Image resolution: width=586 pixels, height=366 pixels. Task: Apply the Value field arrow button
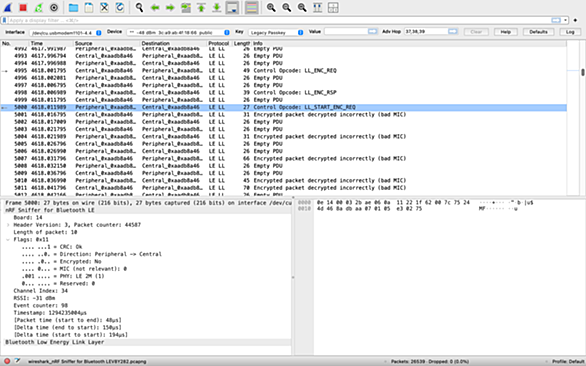[373, 32]
